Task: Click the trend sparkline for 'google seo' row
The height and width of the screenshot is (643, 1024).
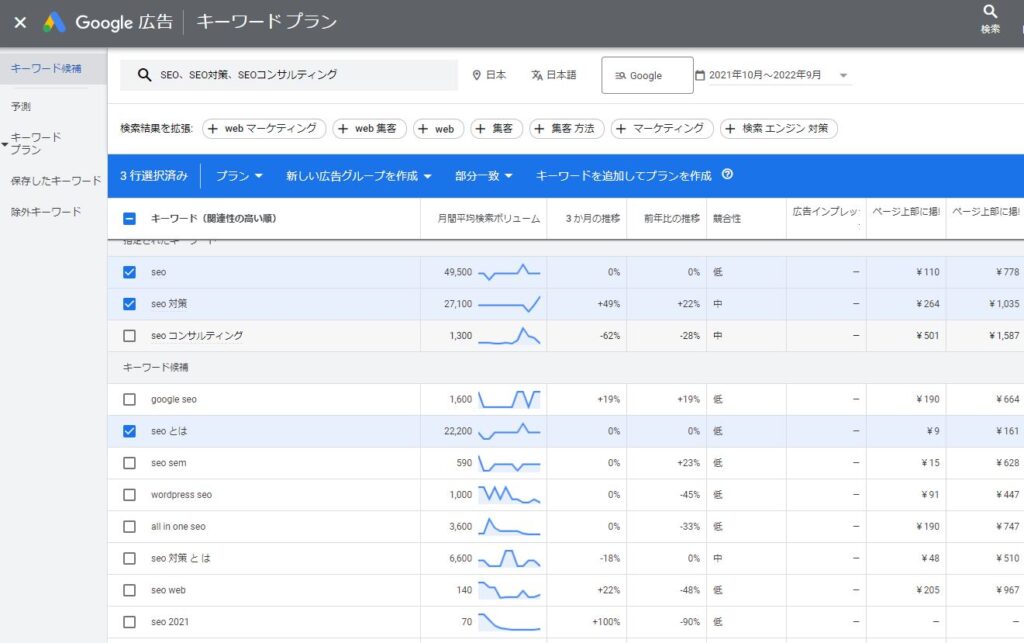Action: coord(509,399)
